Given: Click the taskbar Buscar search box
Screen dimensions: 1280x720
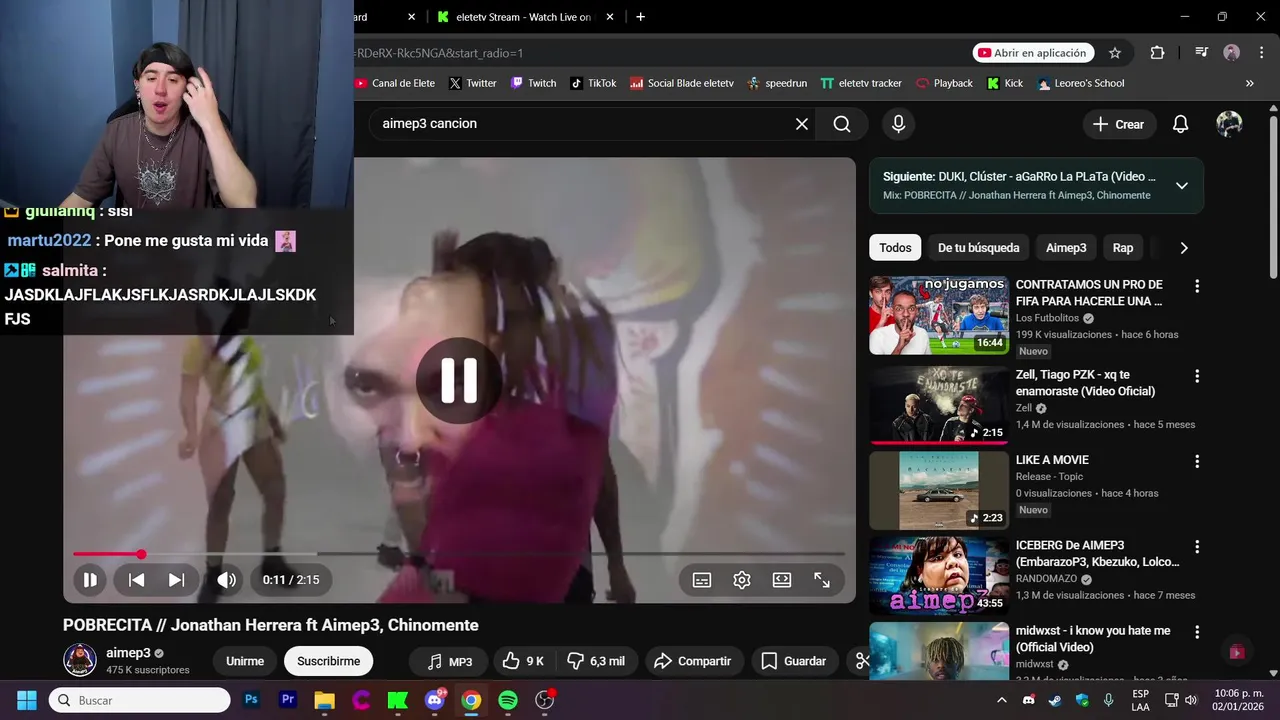Looking at the screenshot, I should 140,700.
